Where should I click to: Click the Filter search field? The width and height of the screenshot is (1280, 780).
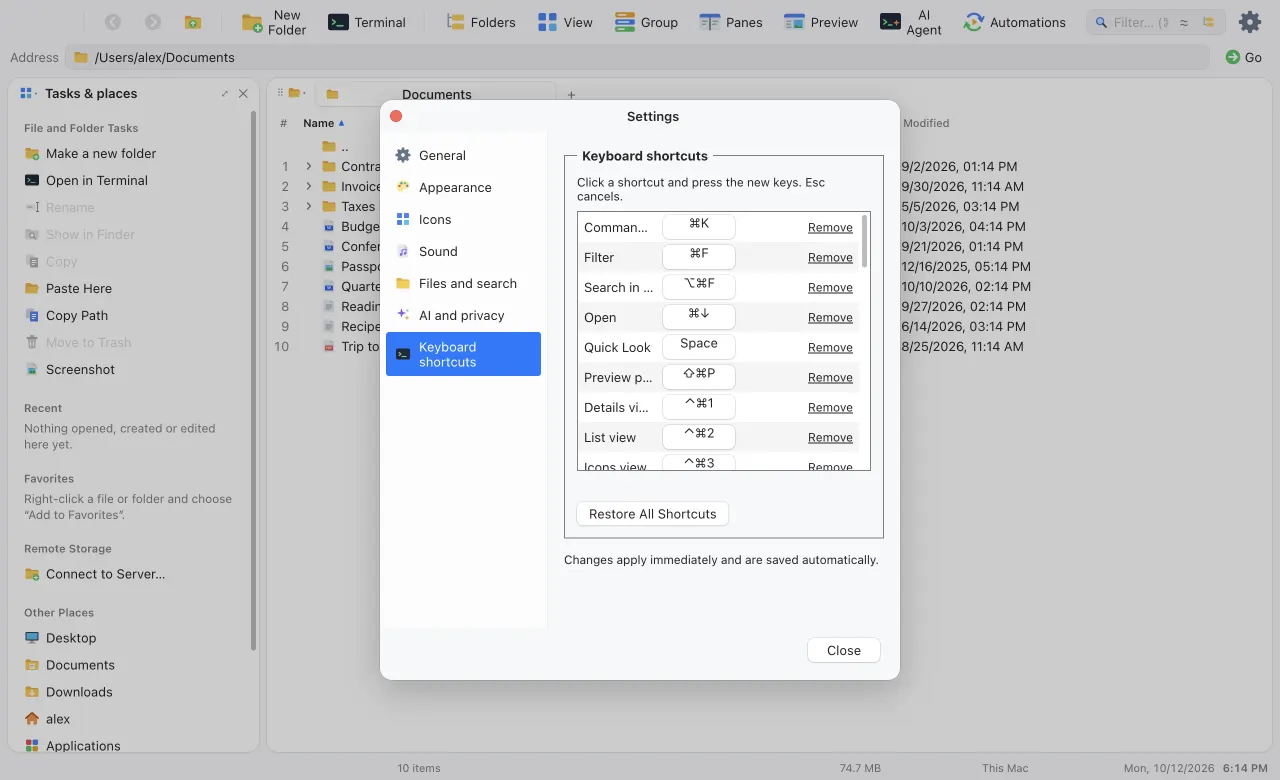click(x=1140, y=22)
